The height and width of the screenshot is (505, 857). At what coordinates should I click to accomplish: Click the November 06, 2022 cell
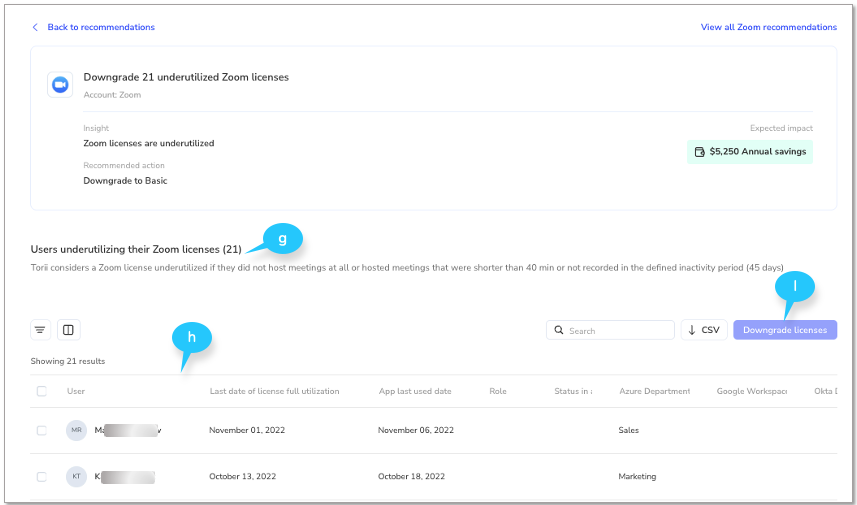pyautogui.click(x=416, y=430)
